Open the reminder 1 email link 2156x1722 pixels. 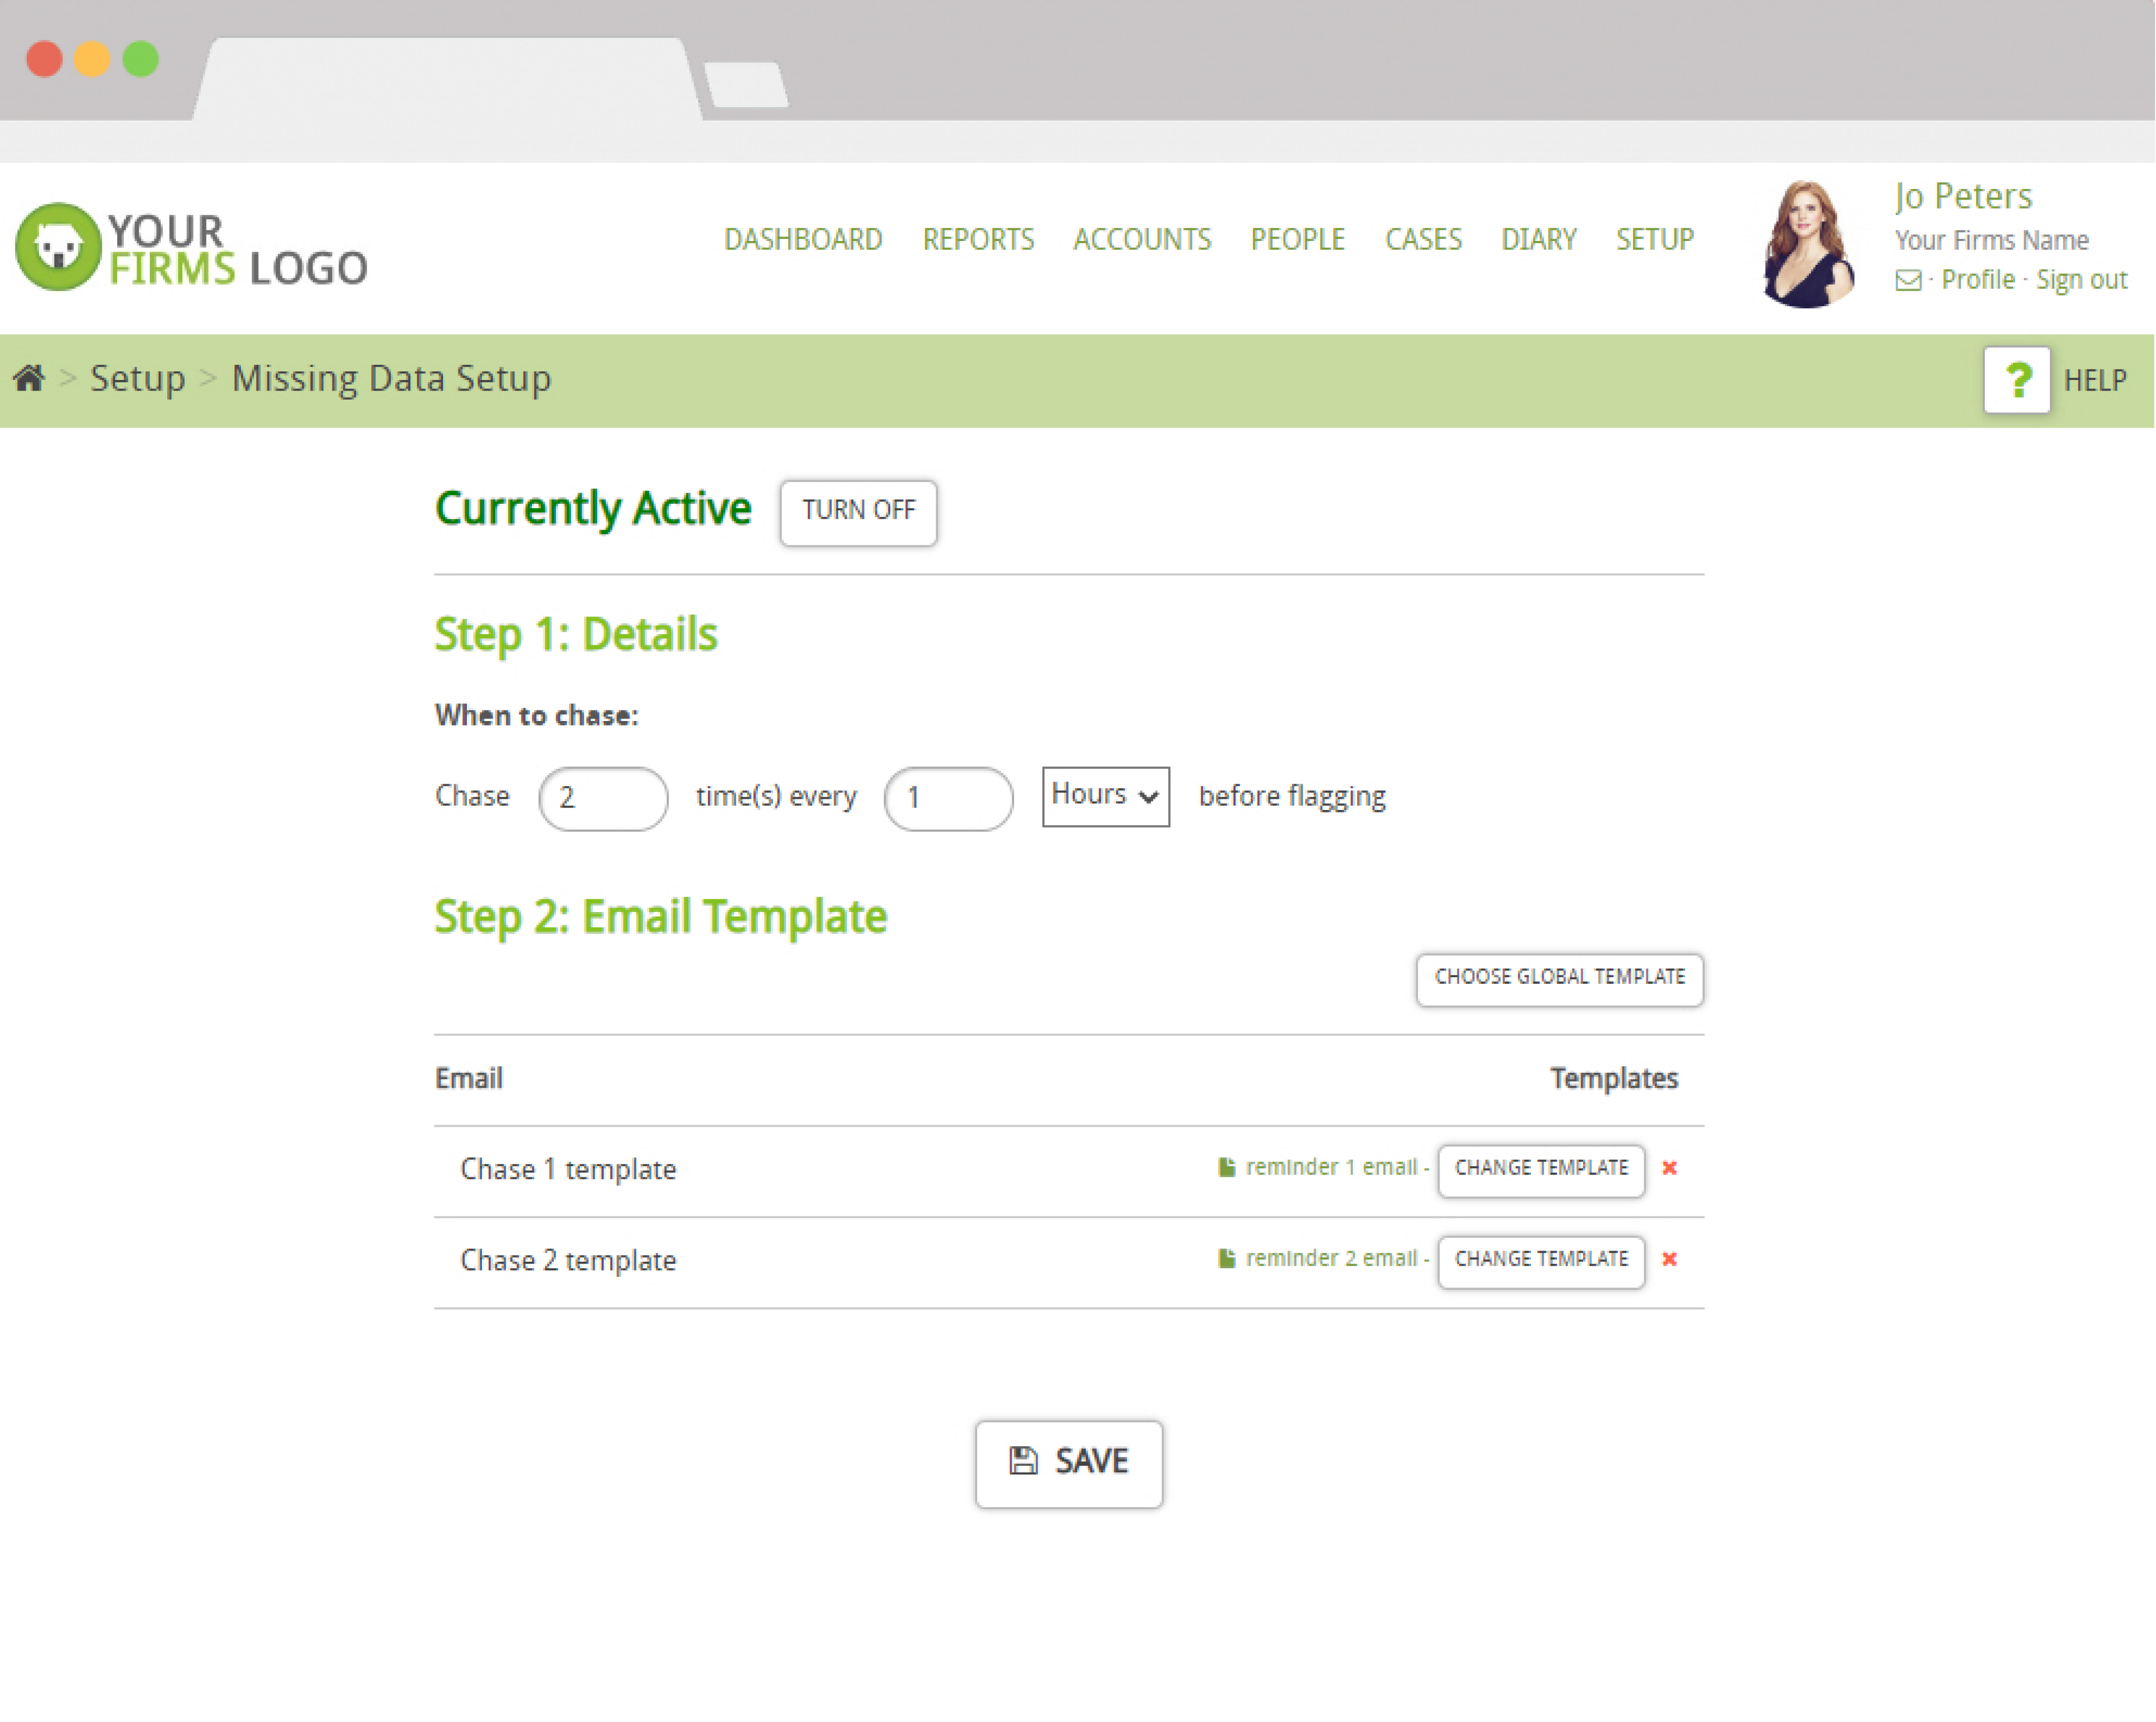tap(1331, 1167)
